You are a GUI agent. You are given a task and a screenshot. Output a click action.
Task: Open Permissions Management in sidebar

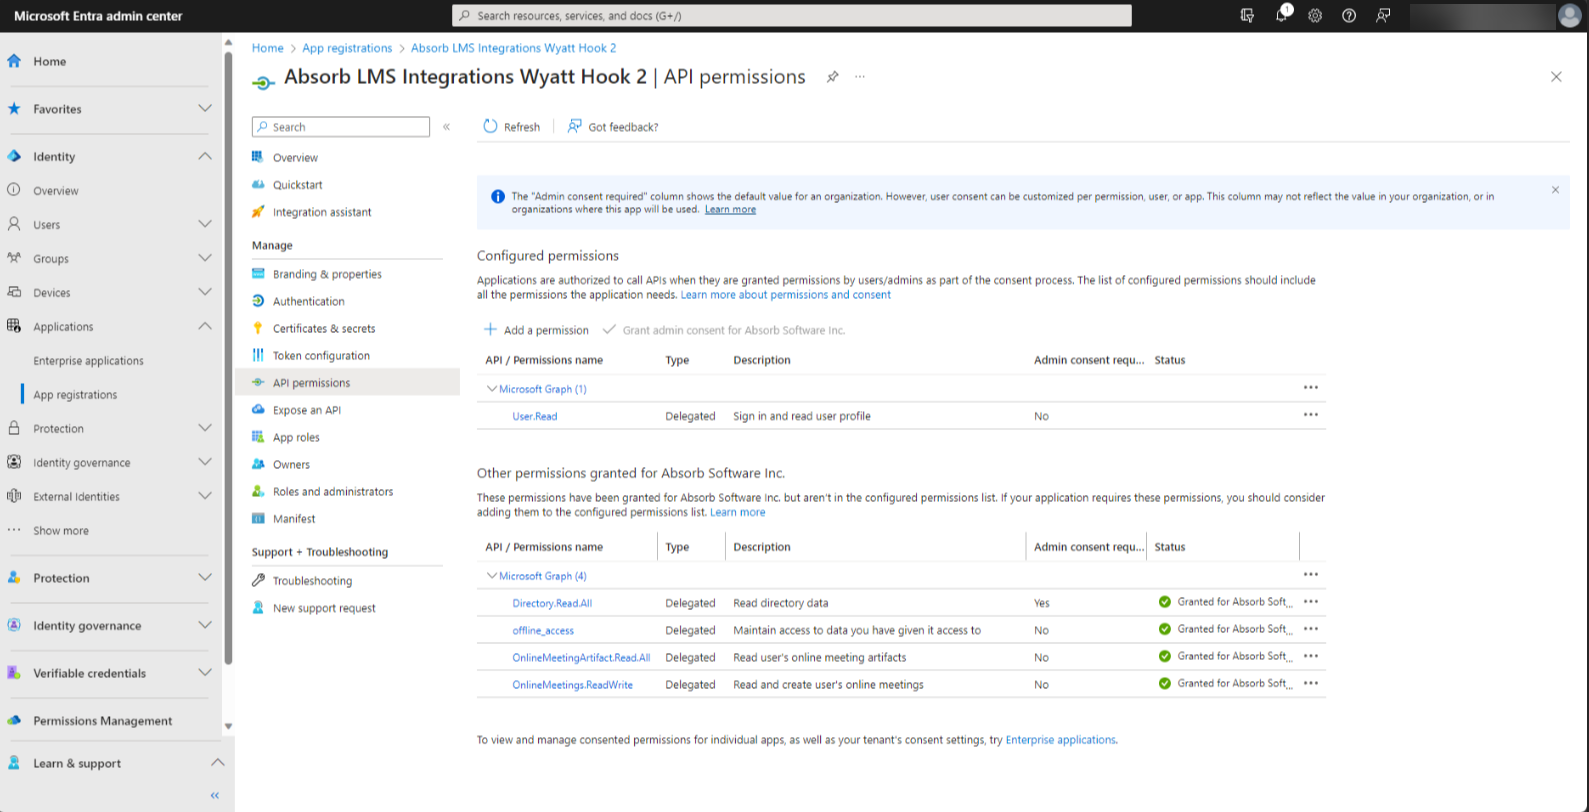pyautogui.click(x=102, y=721)
